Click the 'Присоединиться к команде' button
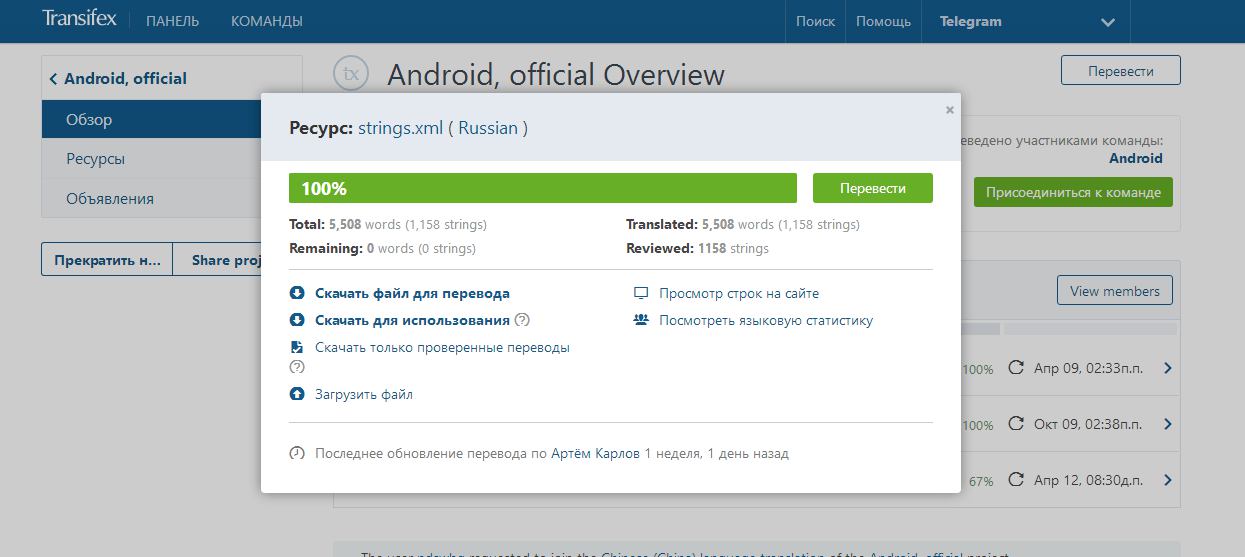The width and height of the screenshot is (1245, 557). pos(1073,192)
